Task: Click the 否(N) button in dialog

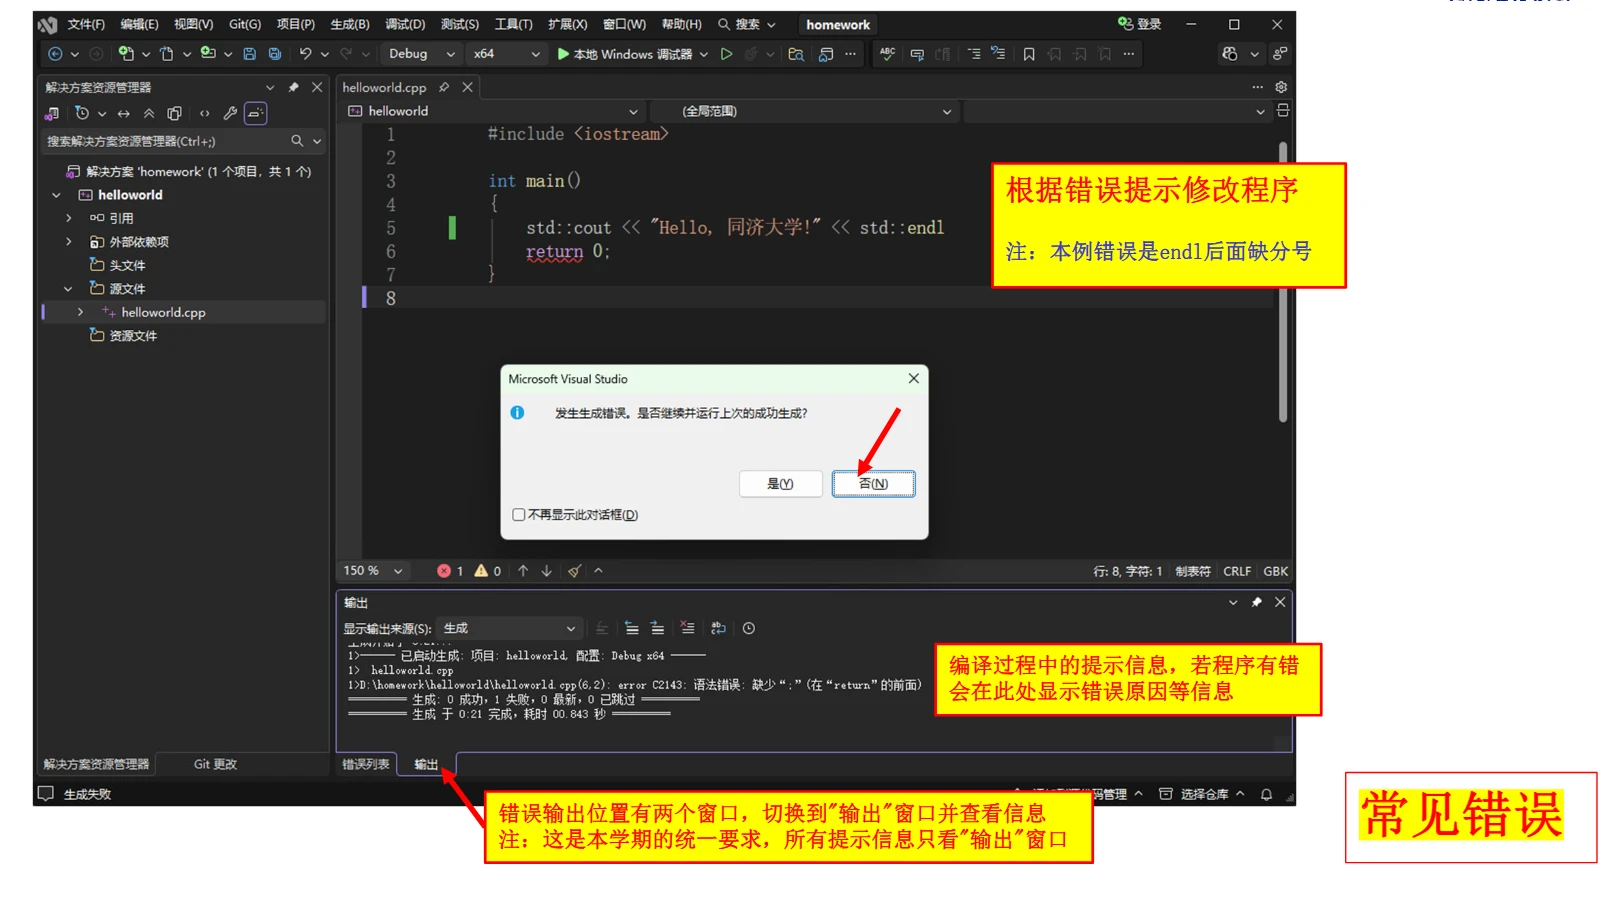Action: (x=873, y=484)
